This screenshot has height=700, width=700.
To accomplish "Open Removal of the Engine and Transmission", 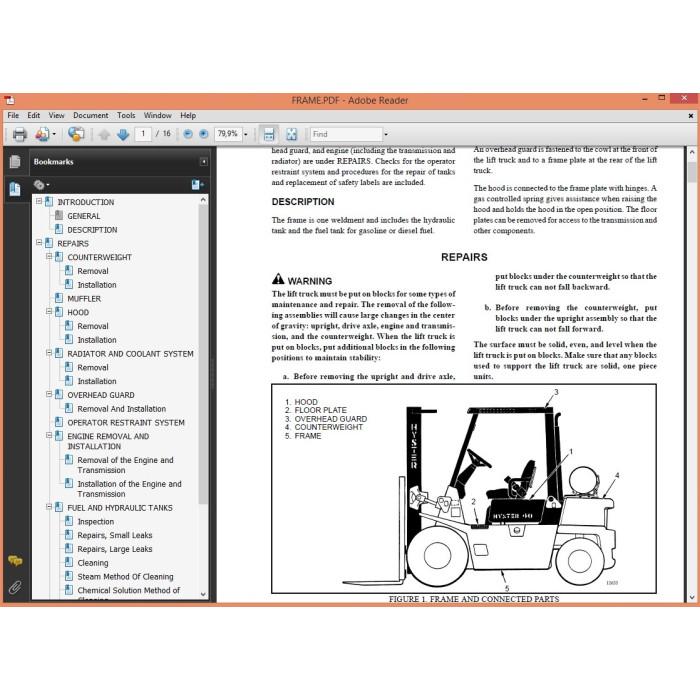I will point(125,465).
